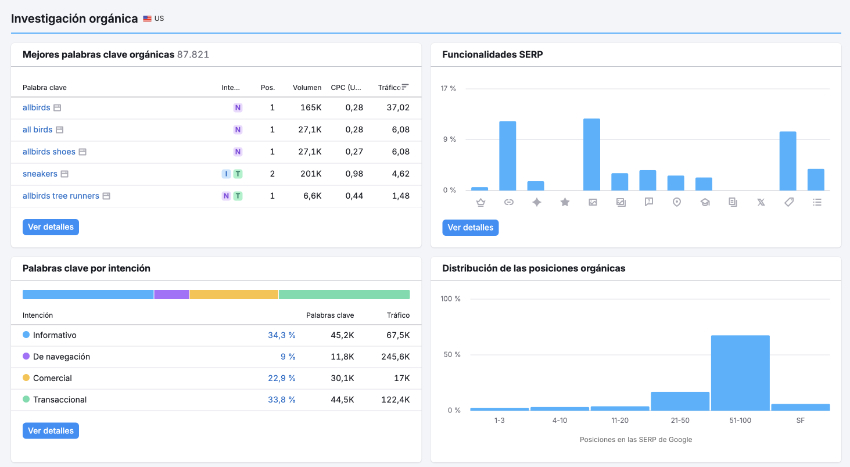The height and width of the screenshot is (467, 850).
Task: Open SERP snapshot icon beside sneakers keyword
Action: tap(65, 174)
